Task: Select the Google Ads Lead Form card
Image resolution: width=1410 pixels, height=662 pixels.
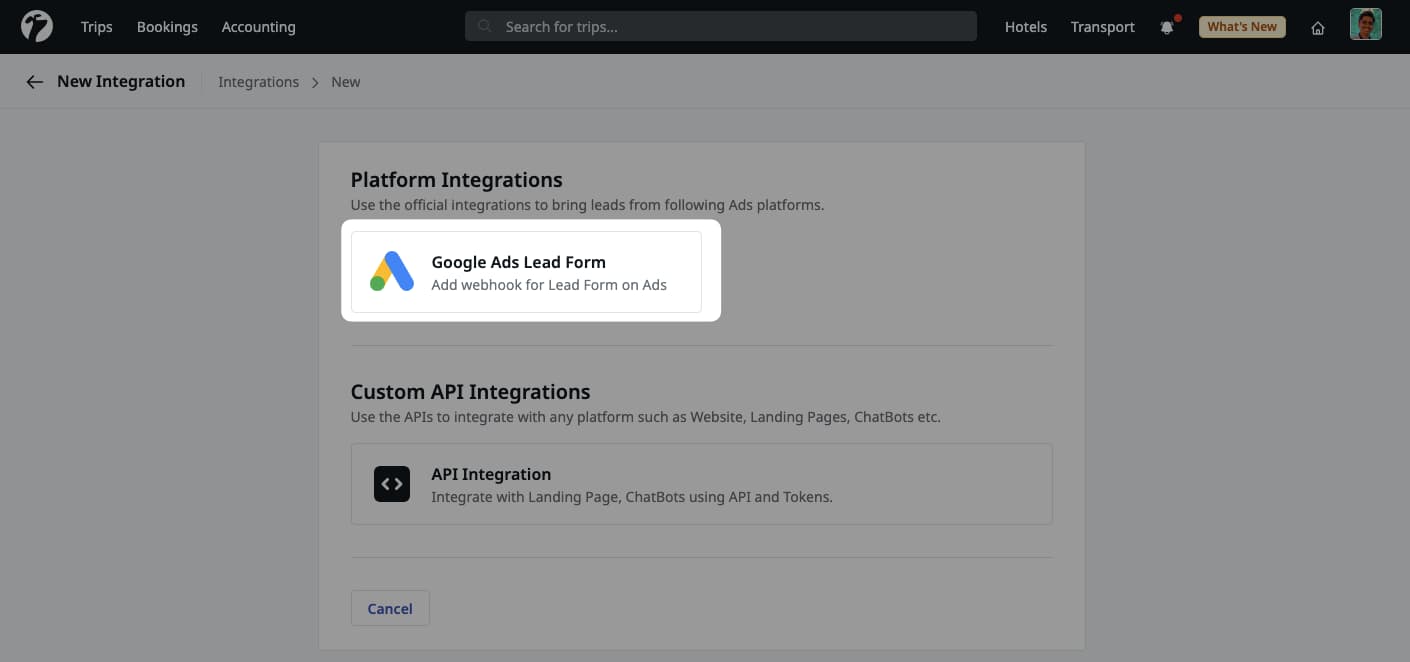Action: [x=530, y=270]
